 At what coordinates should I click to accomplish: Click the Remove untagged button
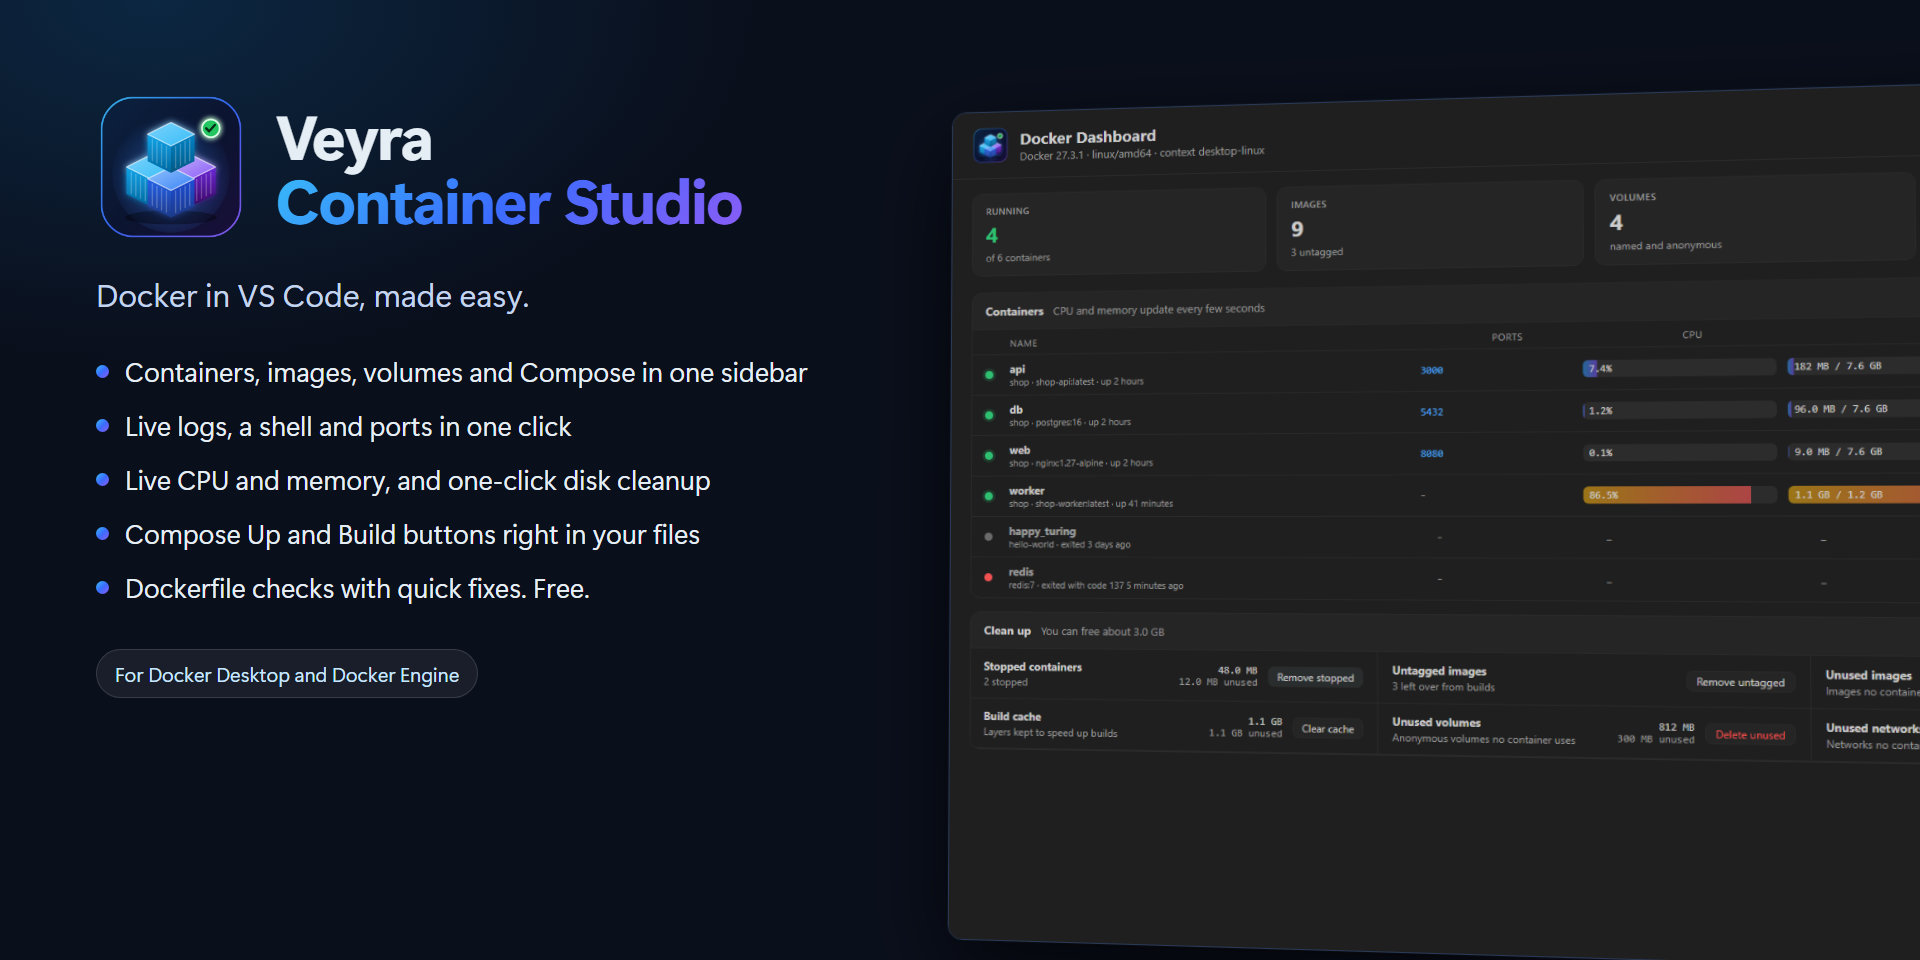tap(1740, 682)
